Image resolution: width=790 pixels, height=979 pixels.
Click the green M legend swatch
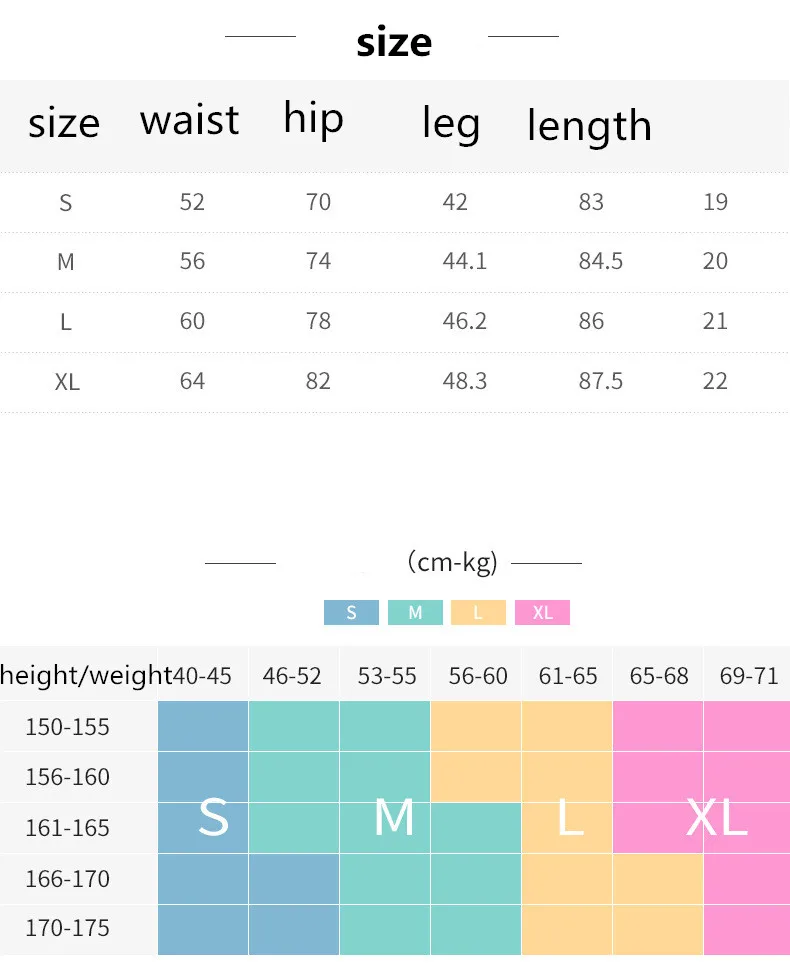[415, 613]
